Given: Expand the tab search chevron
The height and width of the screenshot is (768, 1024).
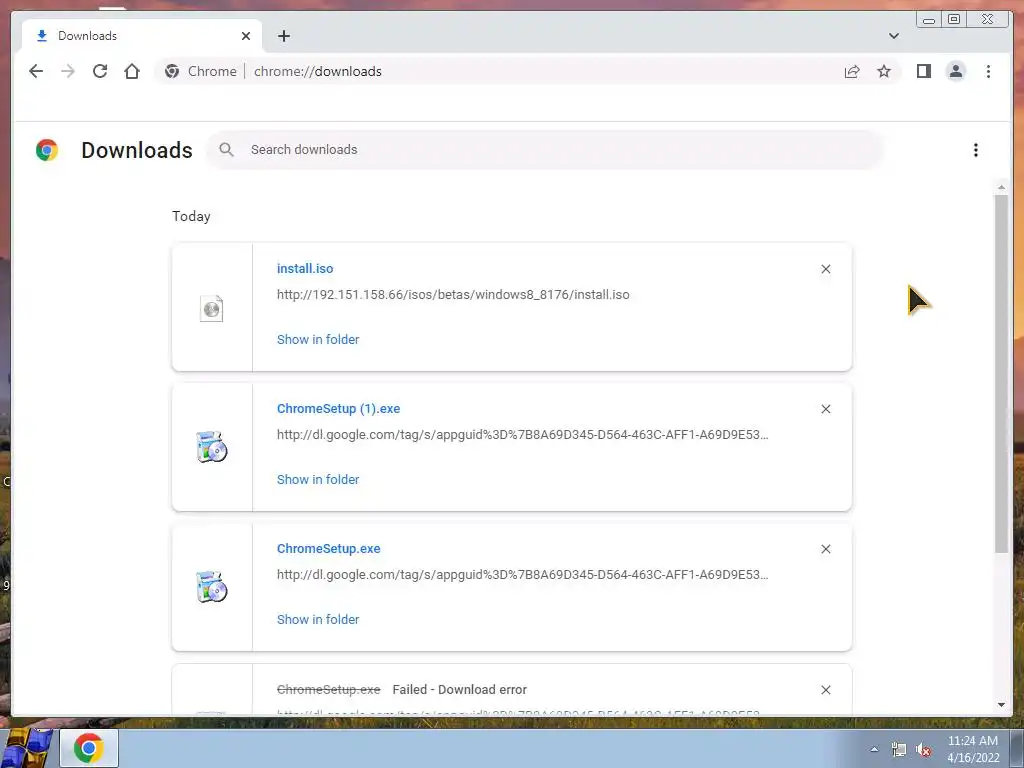Looking at the screenshot, I should pyautogui.click(x=893, y=36).
